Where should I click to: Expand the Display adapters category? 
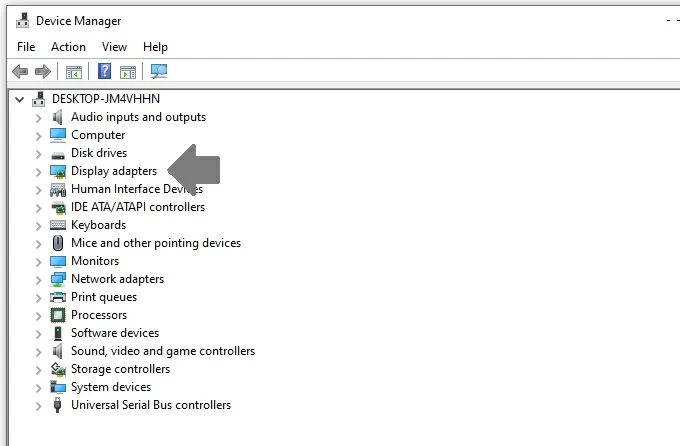(38, 171)
